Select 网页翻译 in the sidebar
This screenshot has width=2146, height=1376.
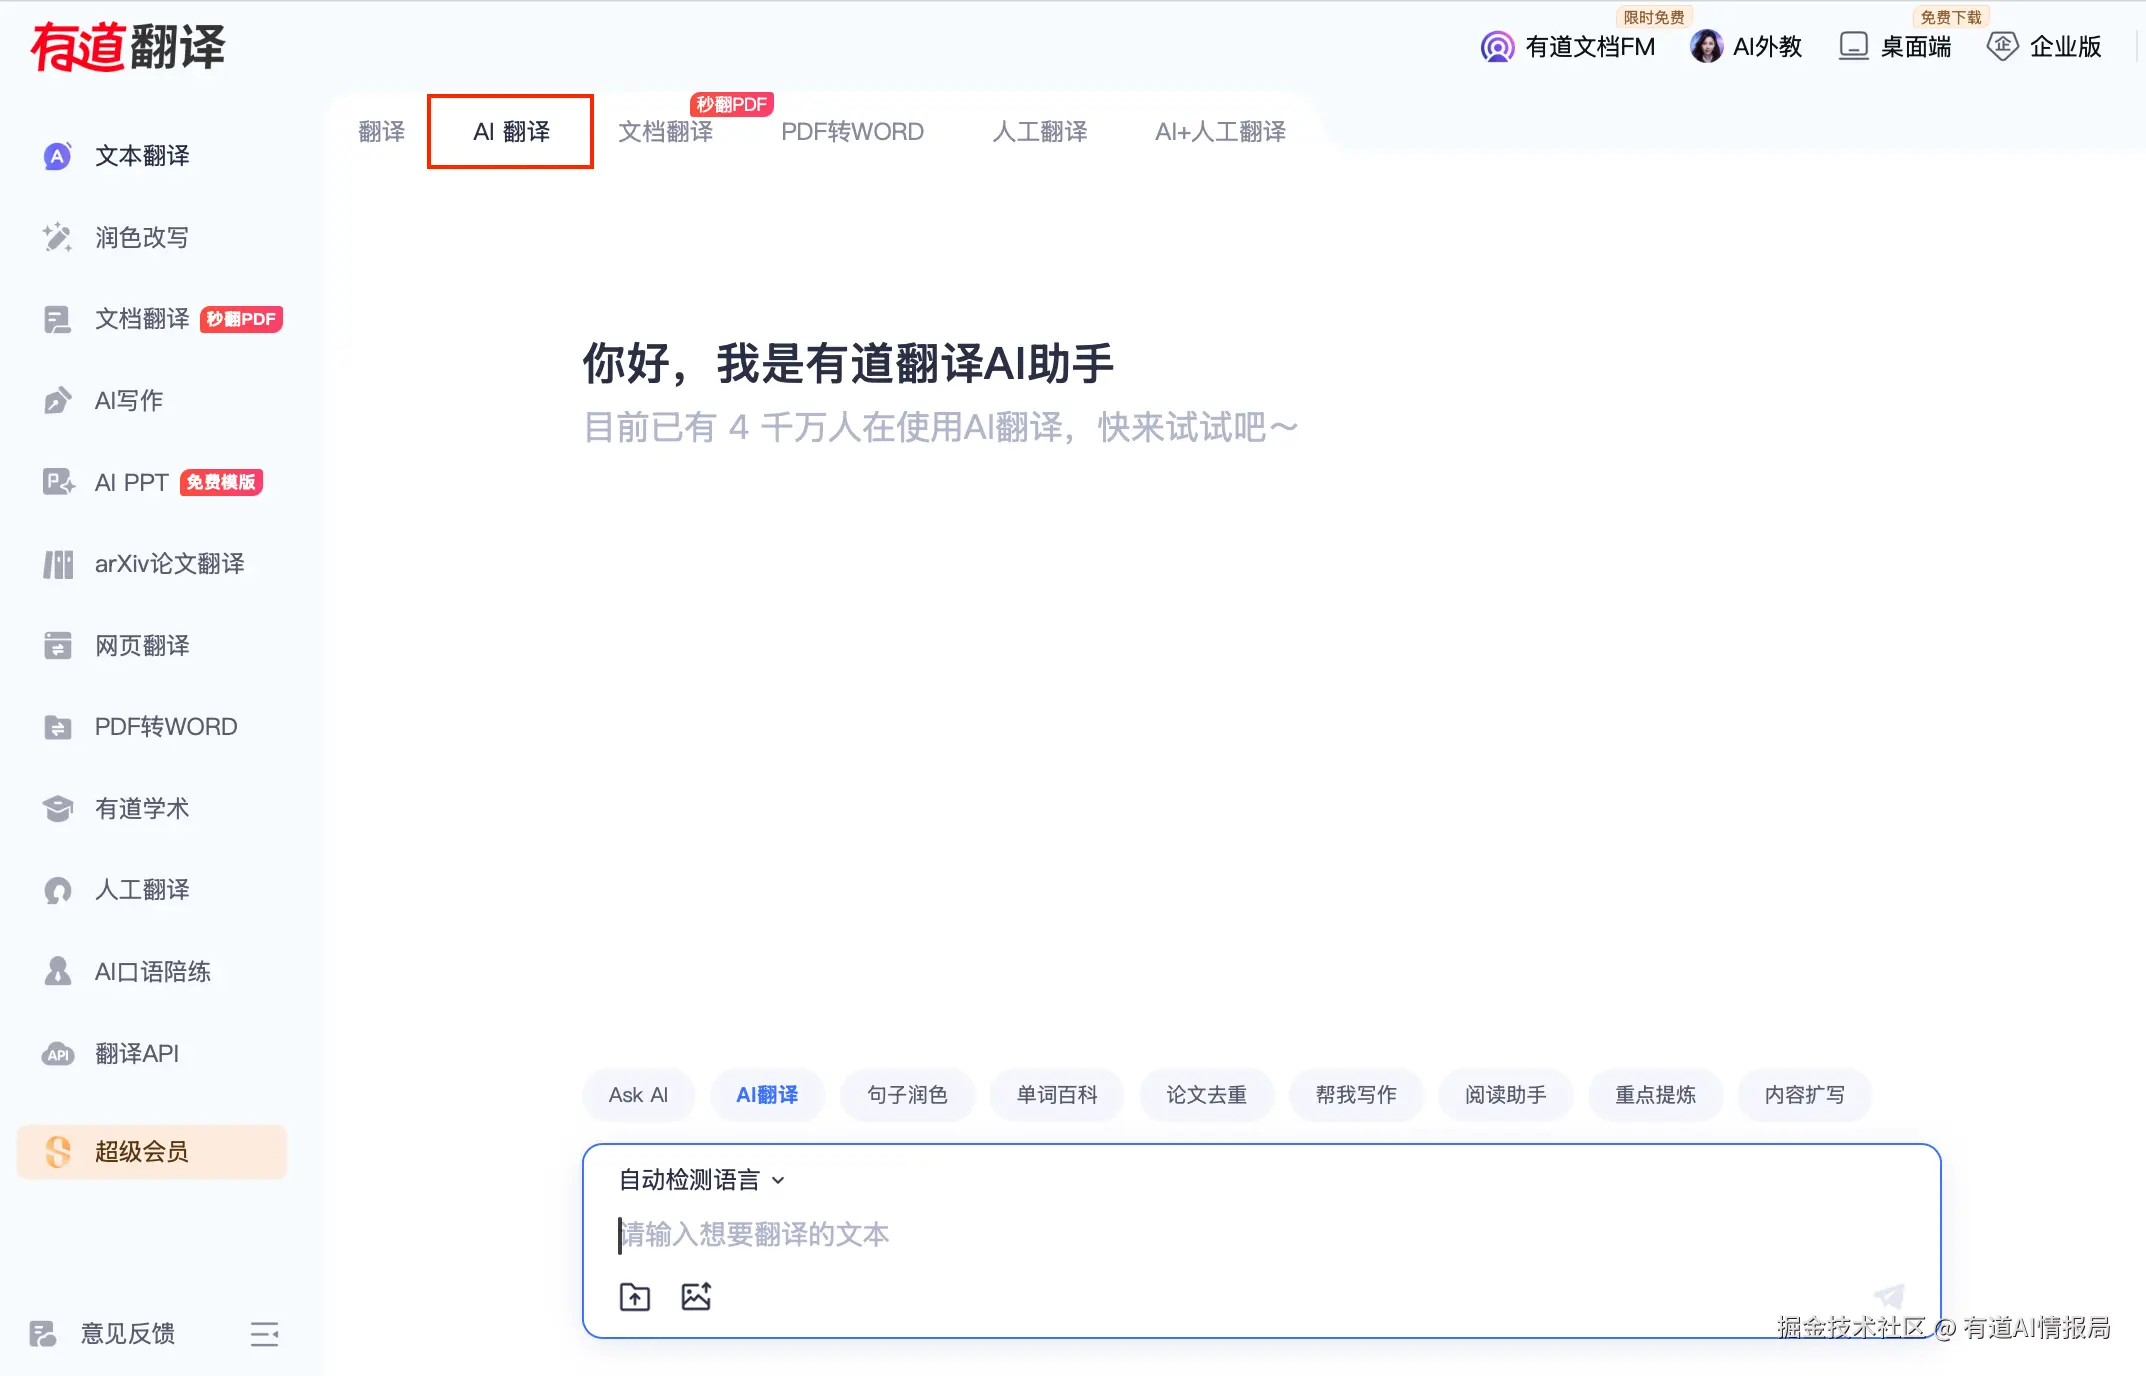pyautogui.click(x=141, y=645)
